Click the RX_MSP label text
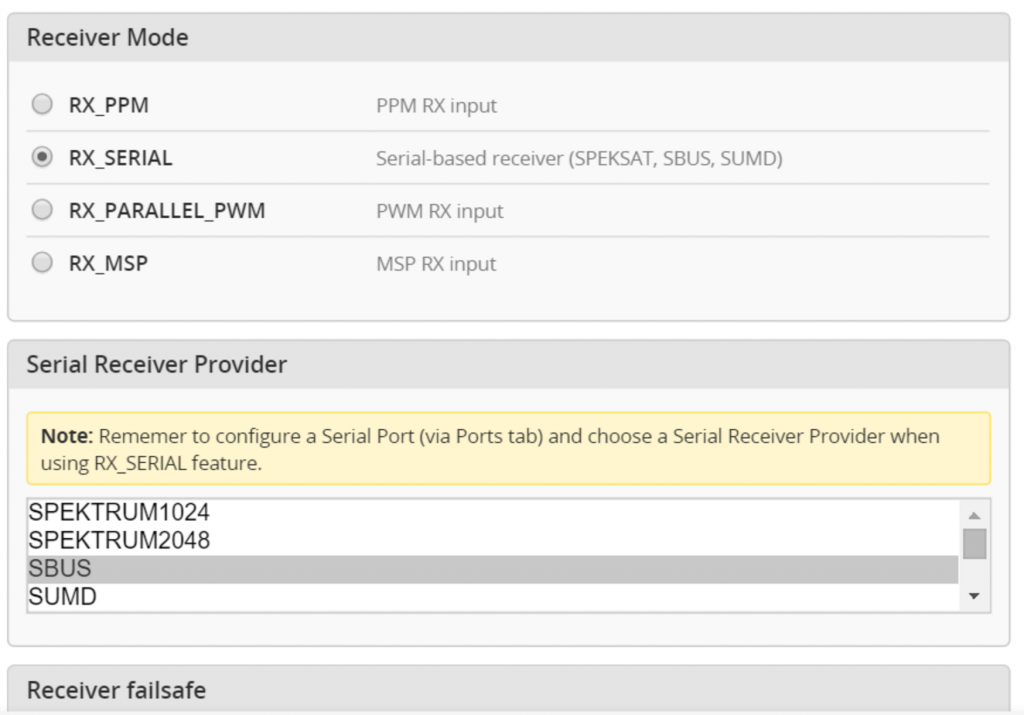 pos(108,264)
